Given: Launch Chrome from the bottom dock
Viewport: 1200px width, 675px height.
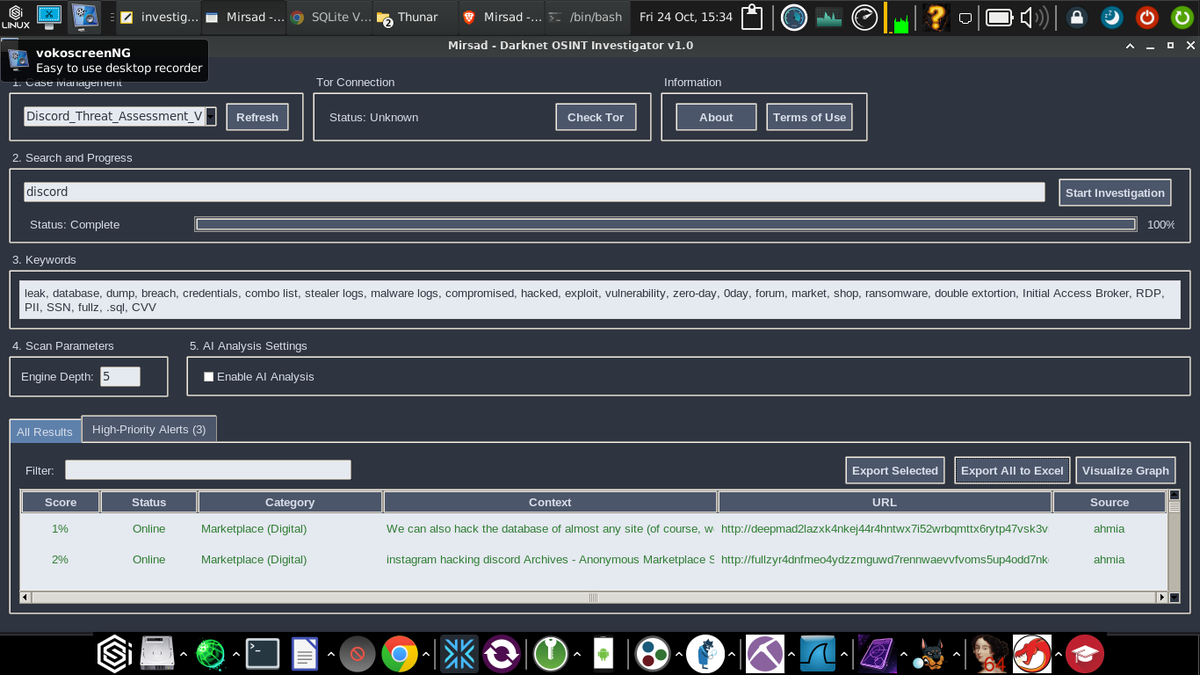Looking at the screenshot, I should click(398, 655).
